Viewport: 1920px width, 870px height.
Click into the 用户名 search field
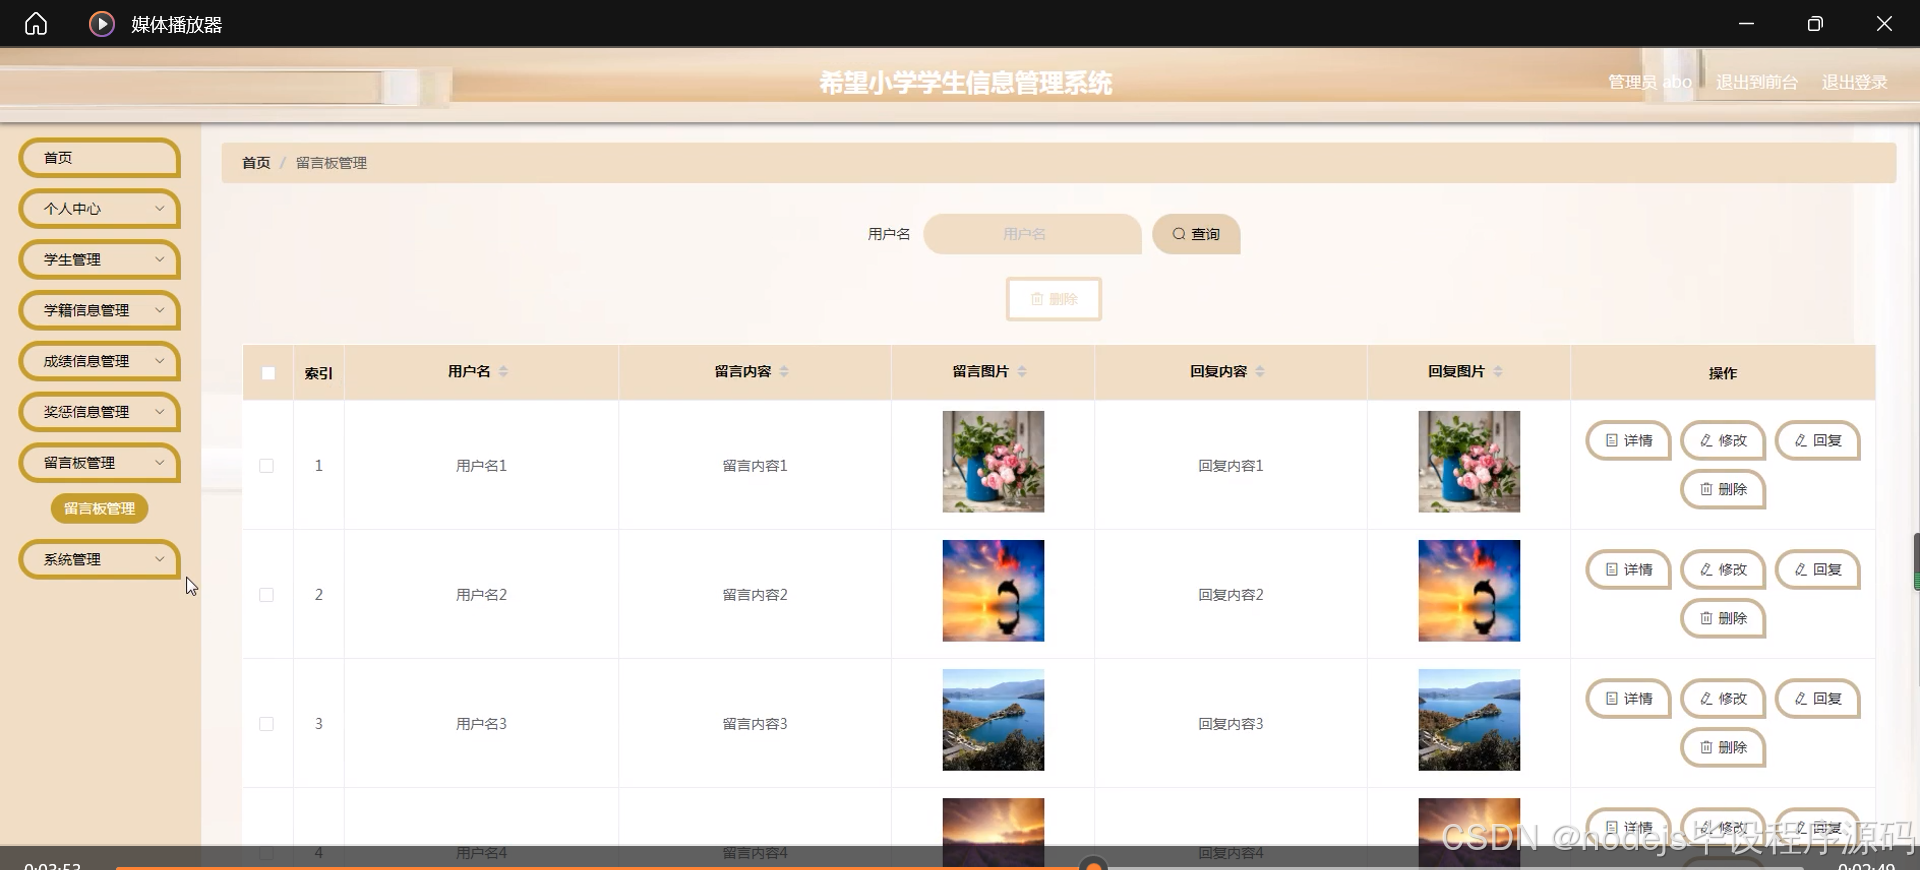click(1032, 234)
